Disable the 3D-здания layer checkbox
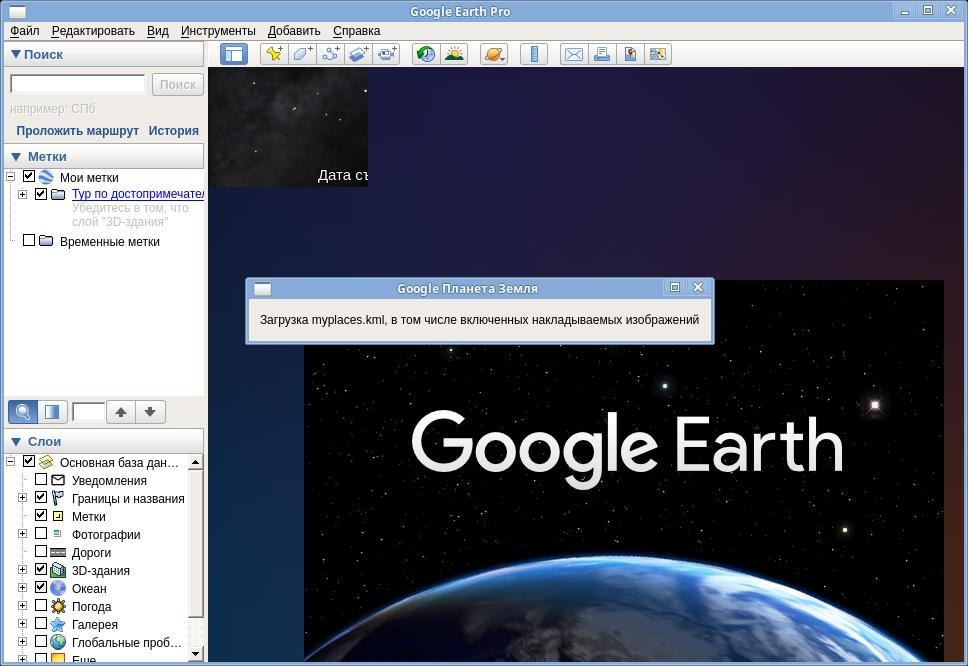 [41, 569]
